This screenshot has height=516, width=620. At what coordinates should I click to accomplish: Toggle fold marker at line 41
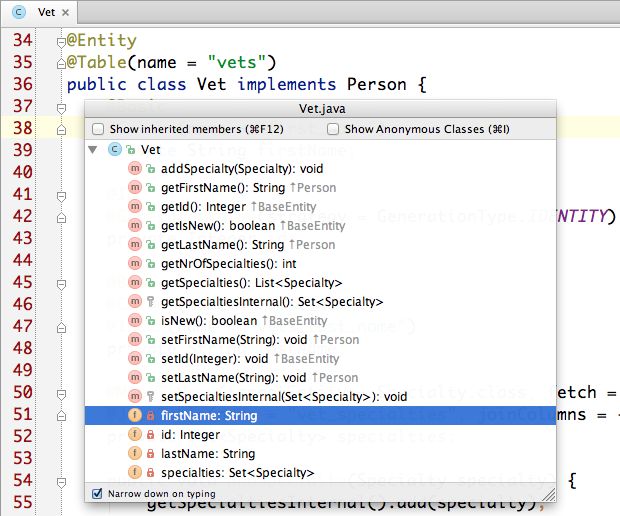(61, 197)
